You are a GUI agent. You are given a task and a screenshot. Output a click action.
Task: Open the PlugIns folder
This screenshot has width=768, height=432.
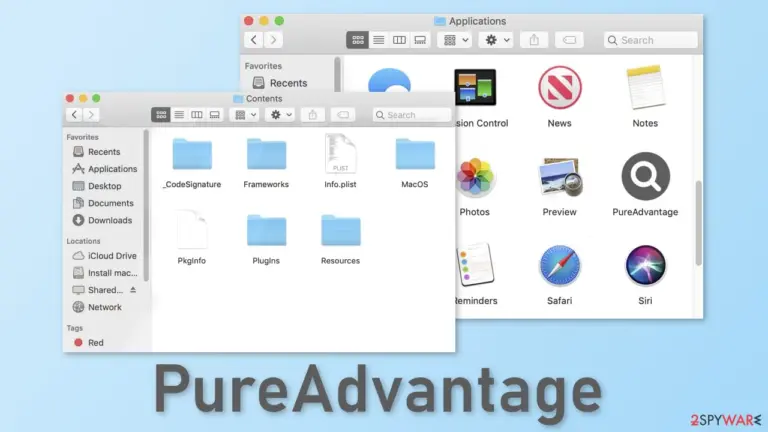tap(266, 230)
